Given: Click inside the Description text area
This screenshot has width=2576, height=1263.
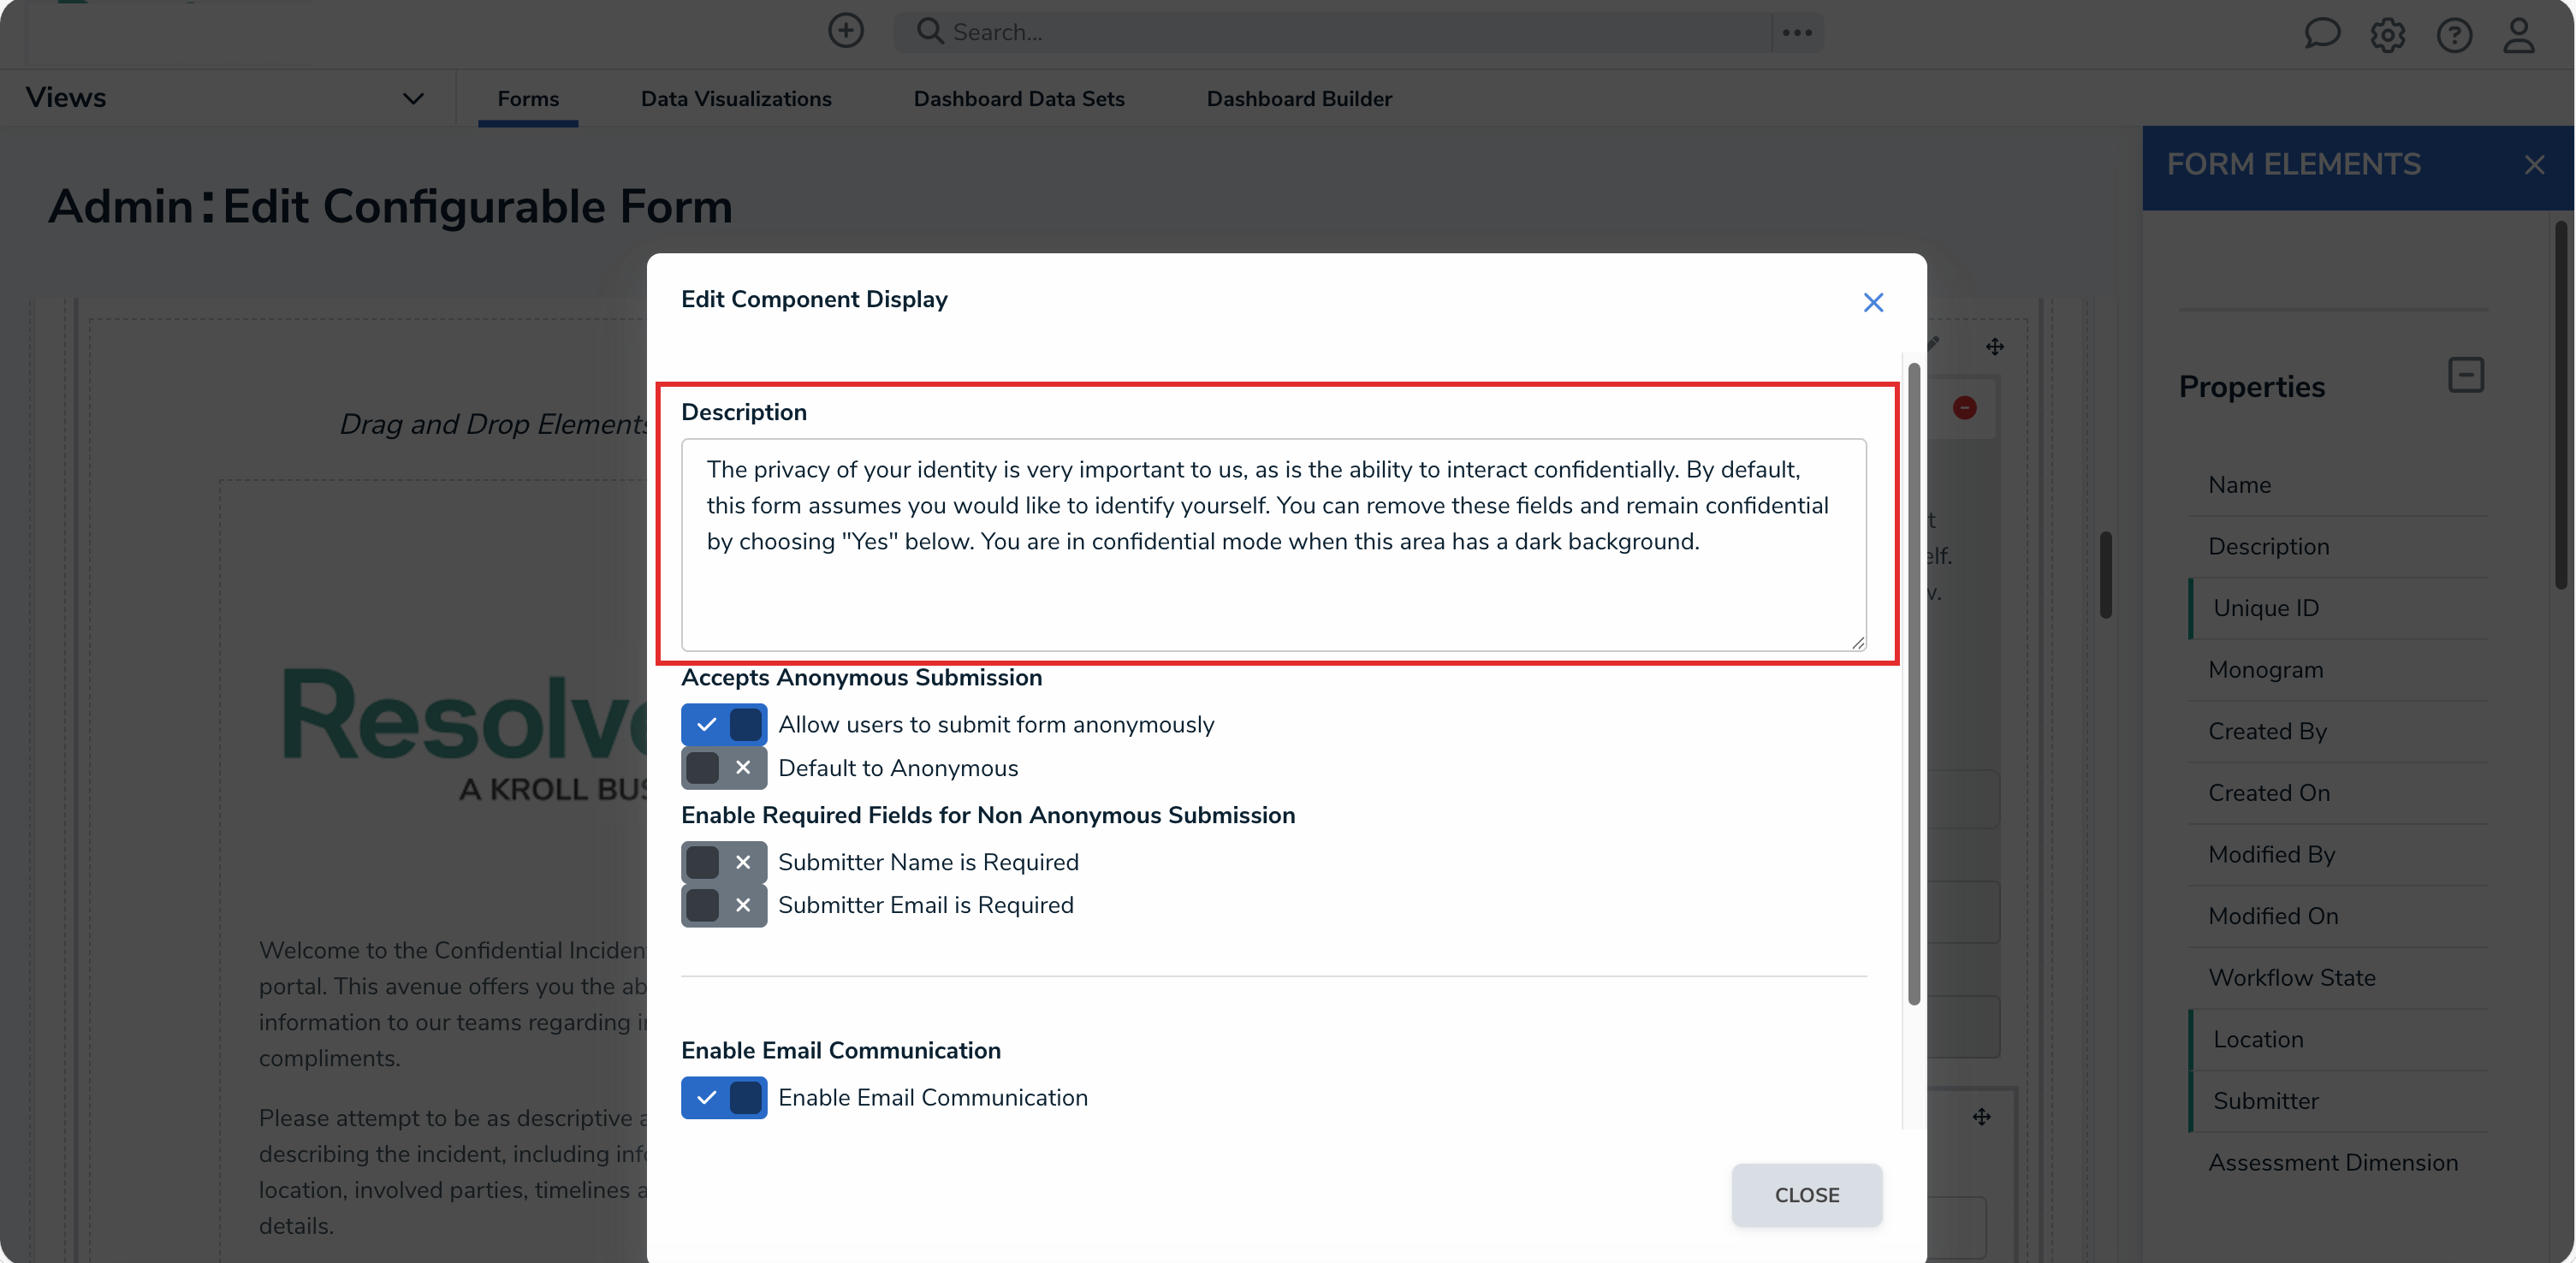Looking at the screenshot, I should click(1270, 545).
